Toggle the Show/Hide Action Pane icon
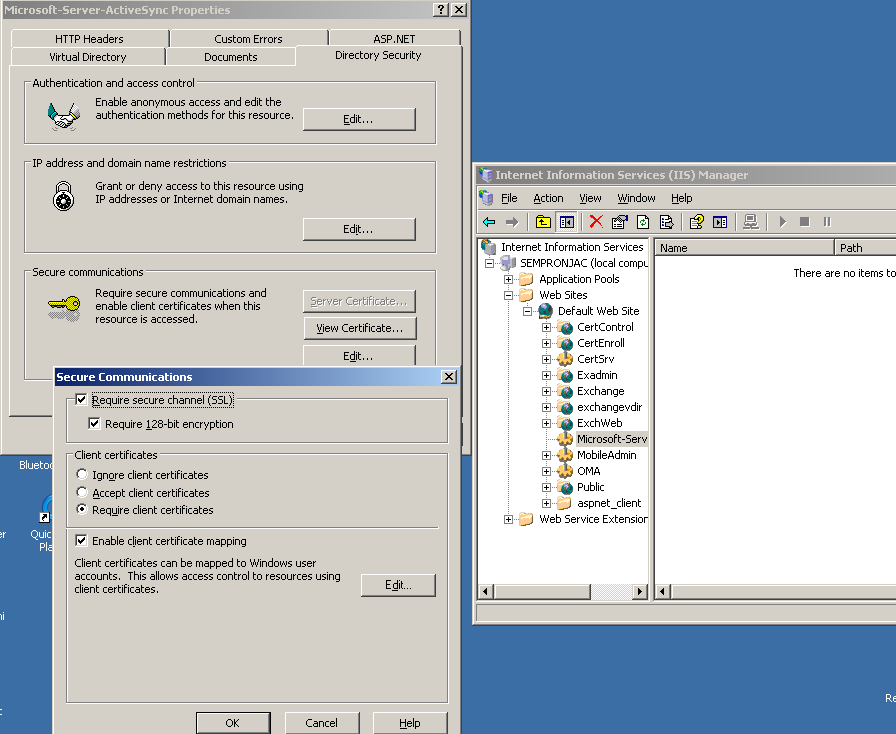 click(x=720, y=222)
